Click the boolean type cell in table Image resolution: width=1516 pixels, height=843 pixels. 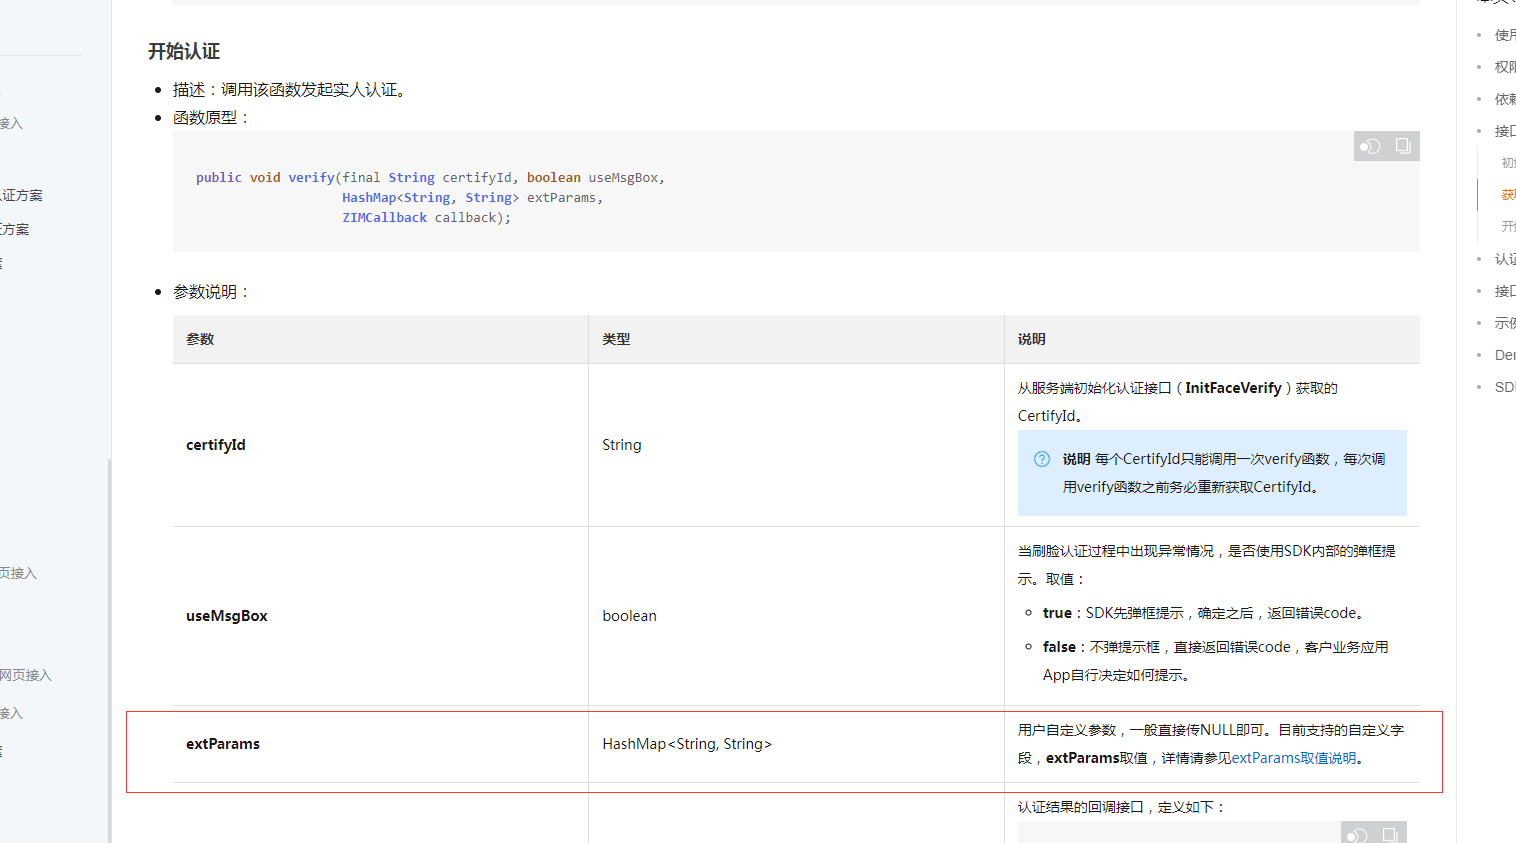coord(796,616)
